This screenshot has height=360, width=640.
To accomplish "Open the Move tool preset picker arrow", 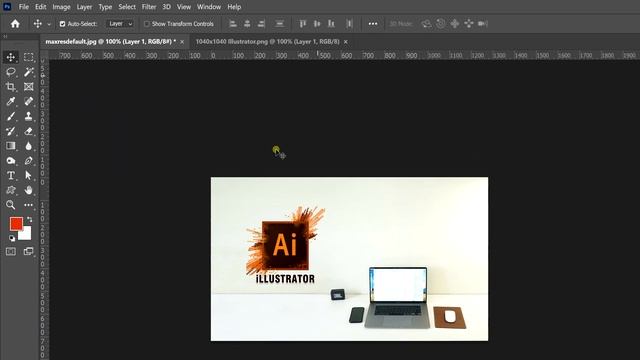I will point(49,24).
